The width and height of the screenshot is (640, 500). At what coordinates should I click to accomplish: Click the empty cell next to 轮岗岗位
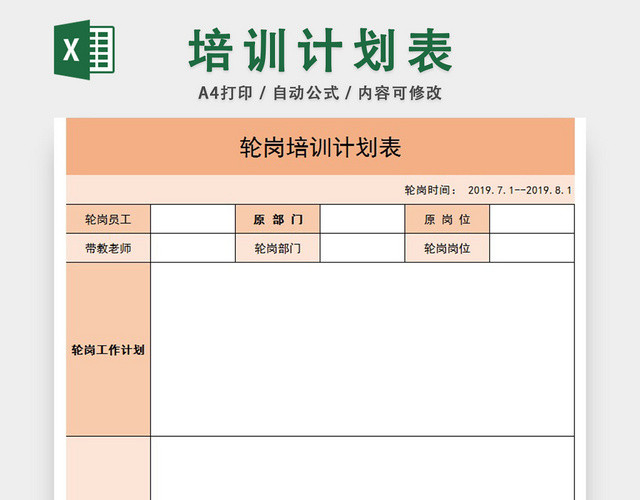[532, 248]
